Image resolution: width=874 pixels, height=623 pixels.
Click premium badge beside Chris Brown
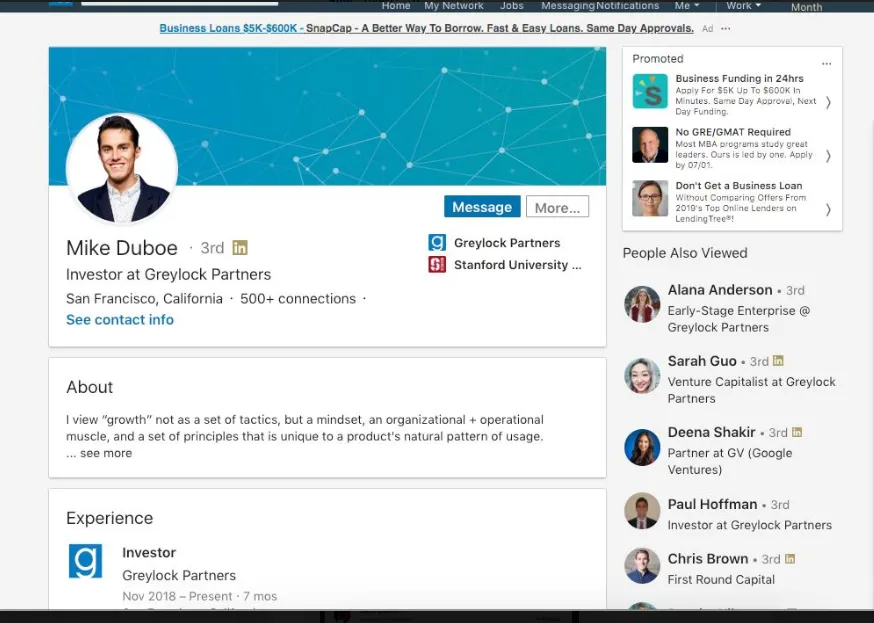tap(790, 558)
